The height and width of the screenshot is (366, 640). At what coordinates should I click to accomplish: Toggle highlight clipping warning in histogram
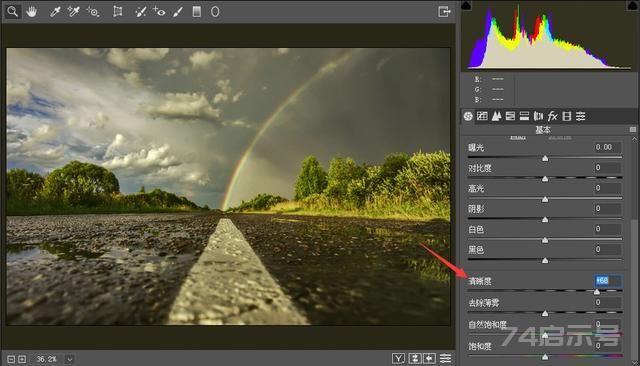[632, 5]
